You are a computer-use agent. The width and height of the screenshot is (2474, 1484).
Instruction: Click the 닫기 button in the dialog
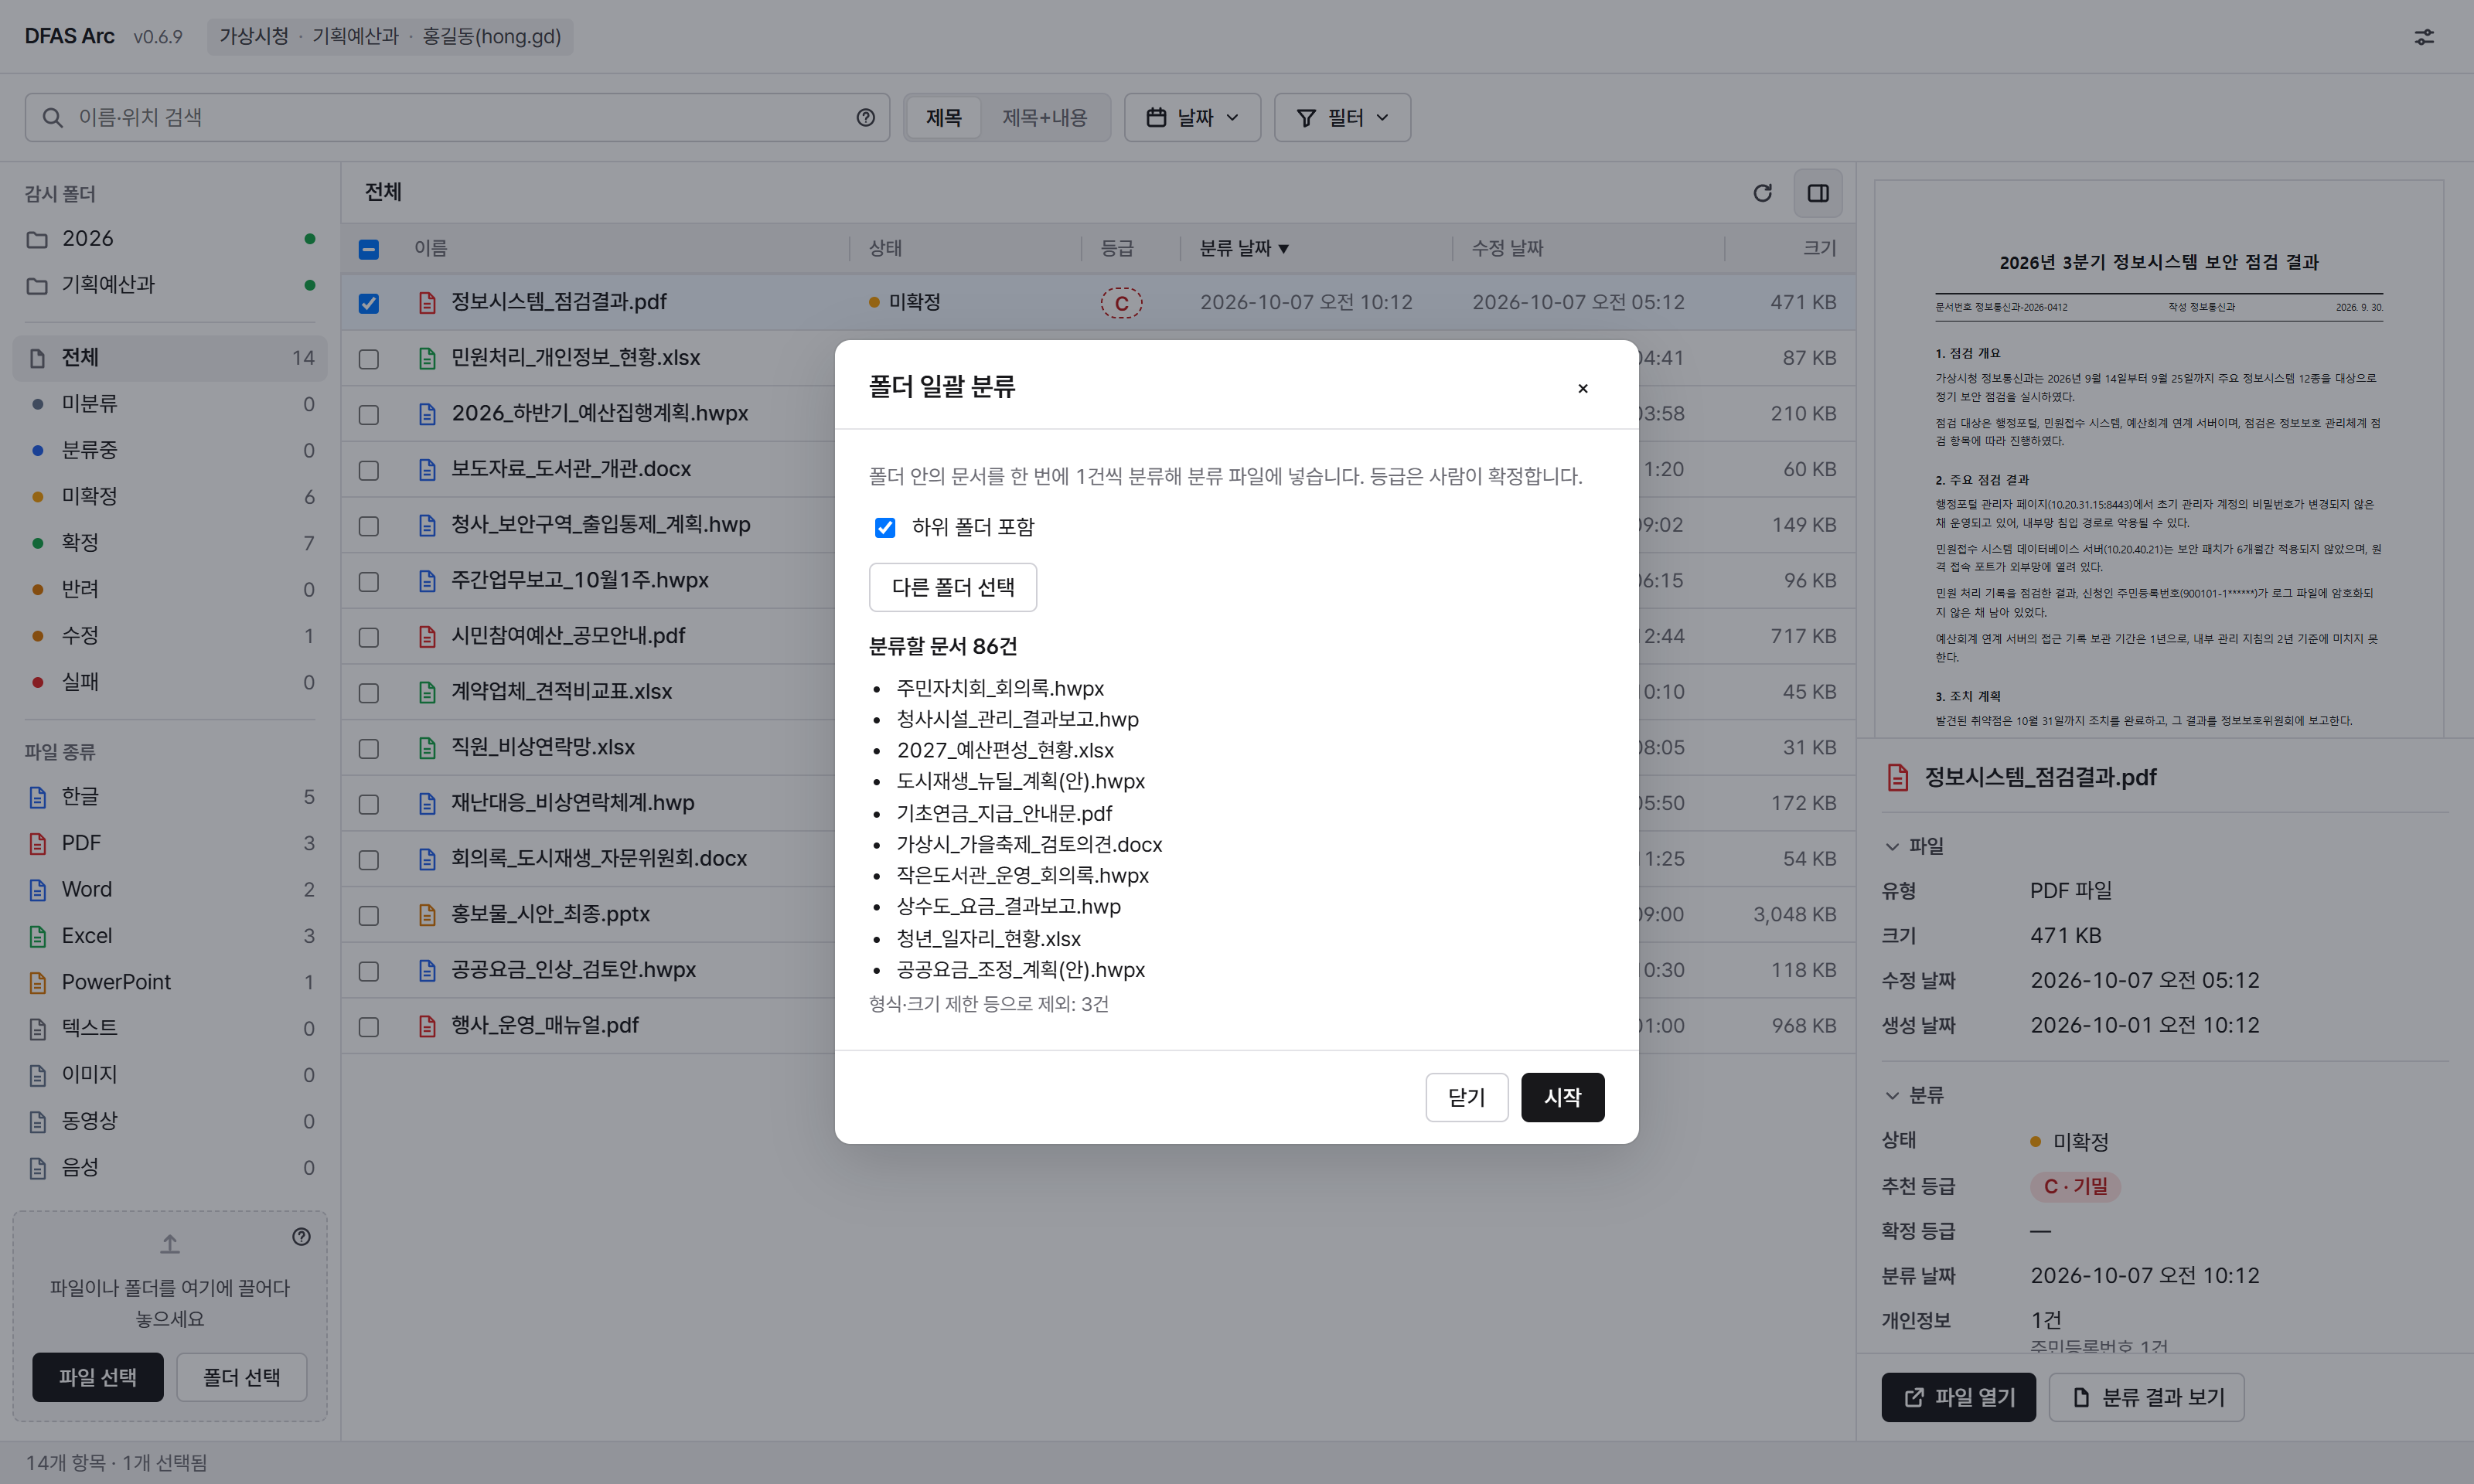1466,1098
